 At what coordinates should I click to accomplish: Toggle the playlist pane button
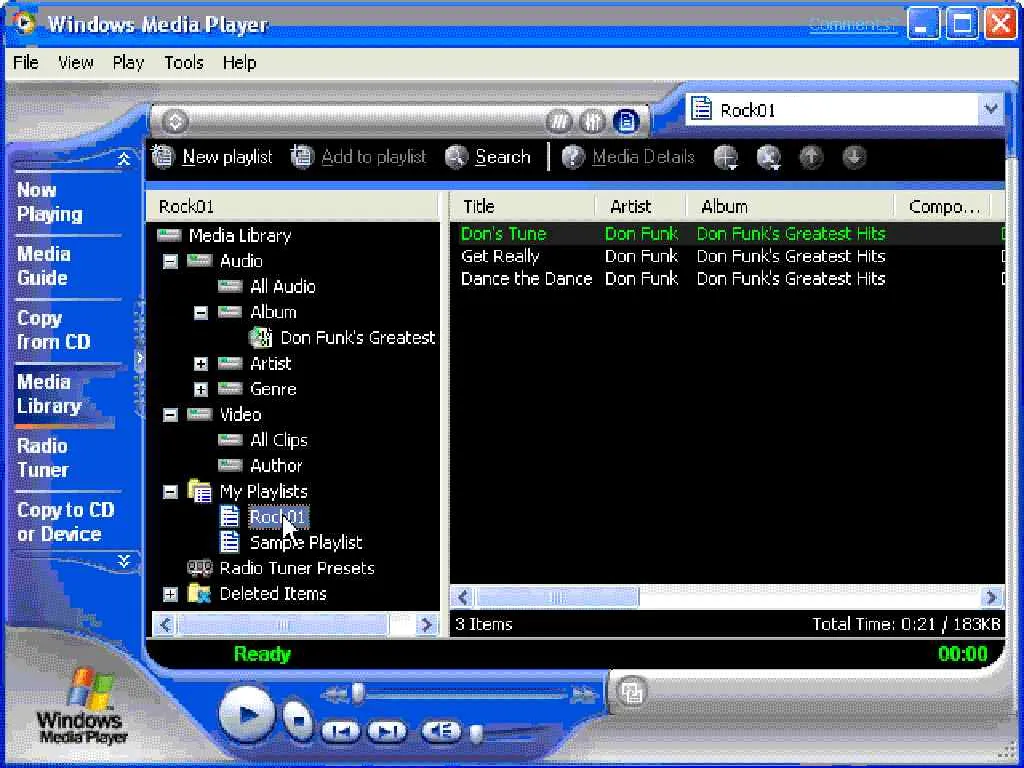point(626,121)
